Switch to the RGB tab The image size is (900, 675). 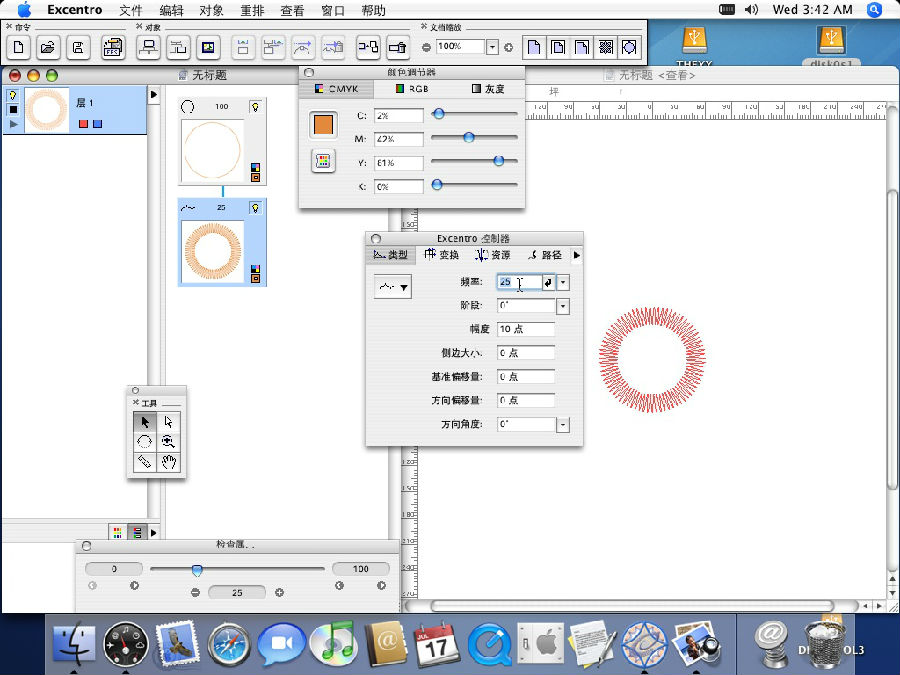coord(412,89)
